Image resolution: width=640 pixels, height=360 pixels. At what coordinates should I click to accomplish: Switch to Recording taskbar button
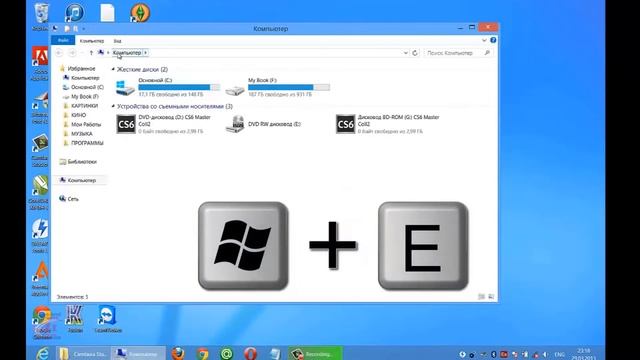pyautogui.click(x=315, y=353)
